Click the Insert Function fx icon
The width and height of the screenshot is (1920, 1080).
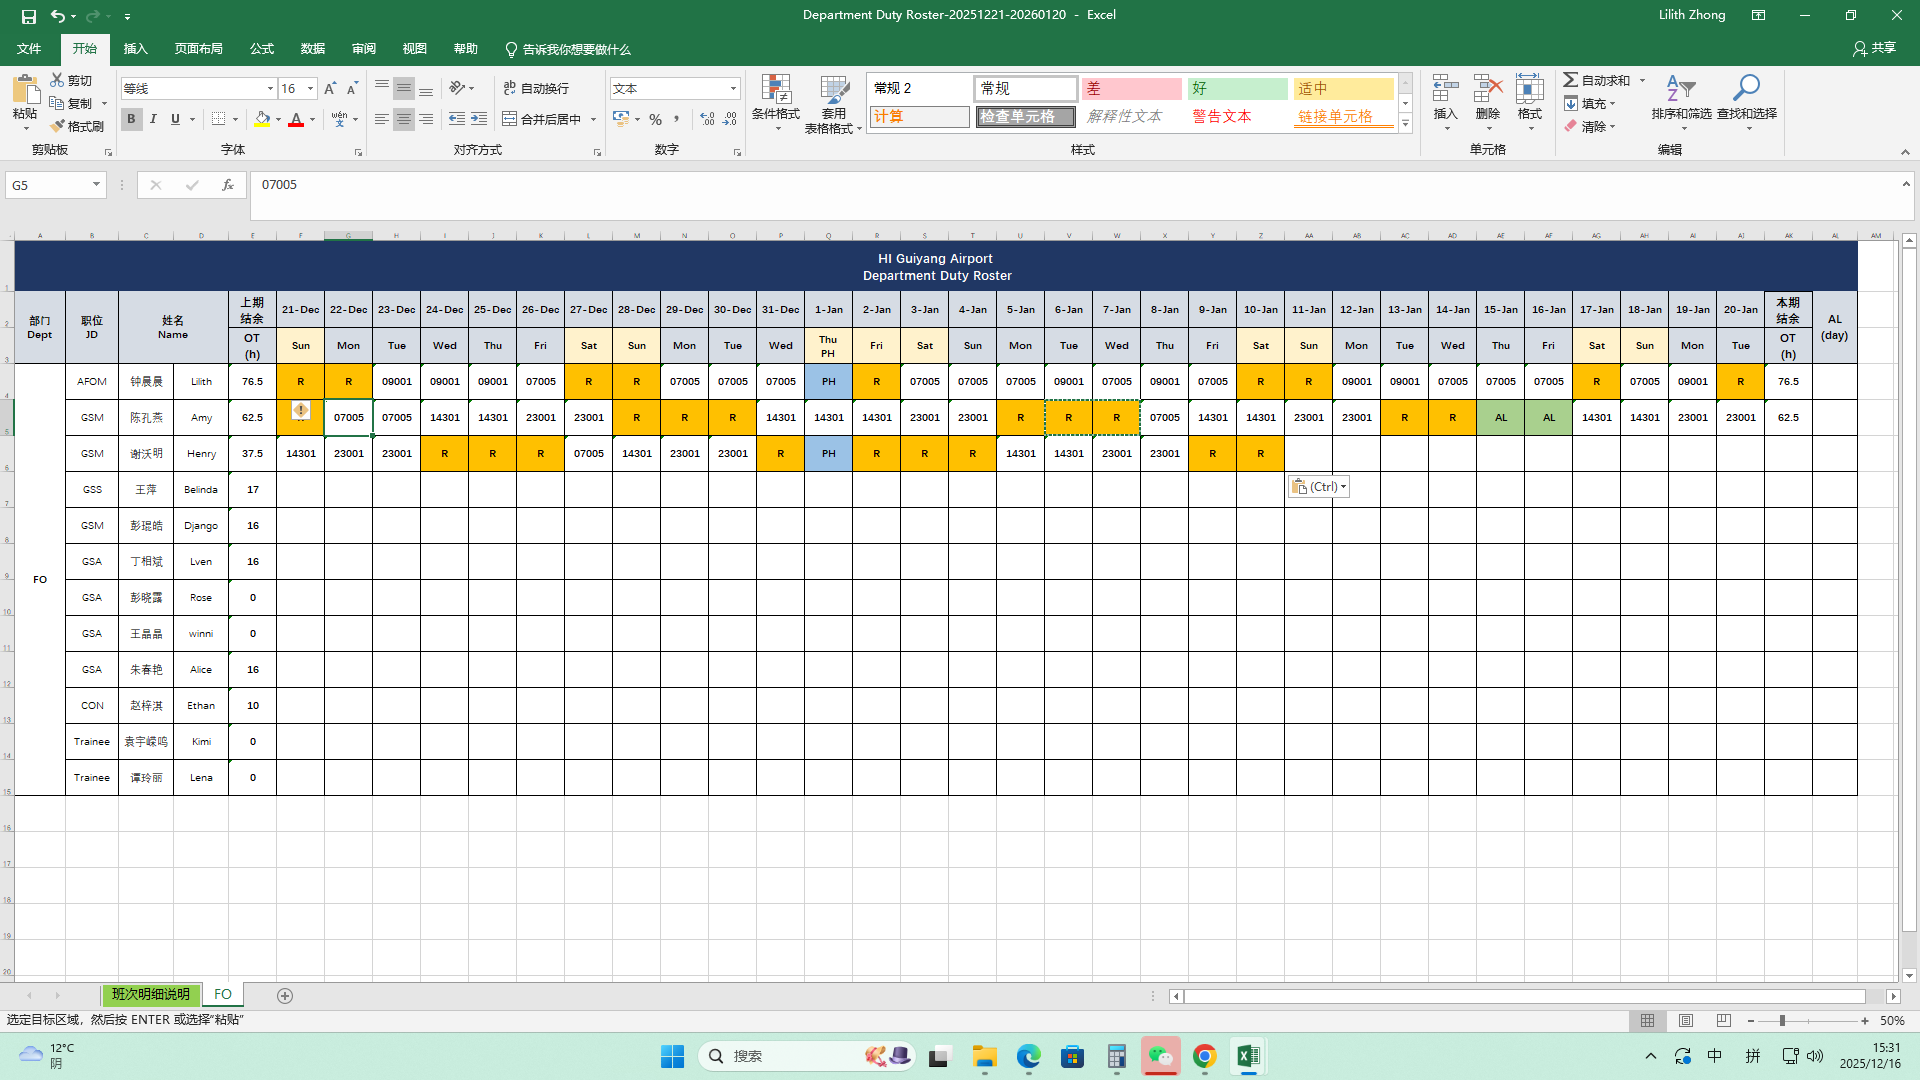pos(228,185)
